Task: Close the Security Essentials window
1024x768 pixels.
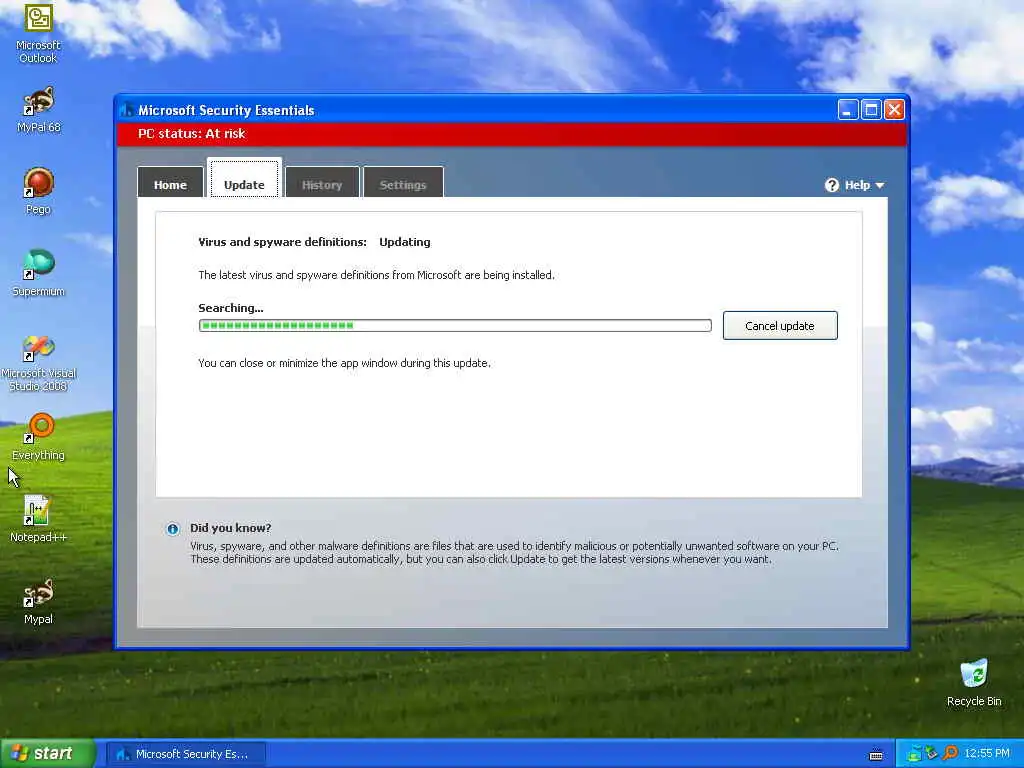Action: (x=894, y=110)
